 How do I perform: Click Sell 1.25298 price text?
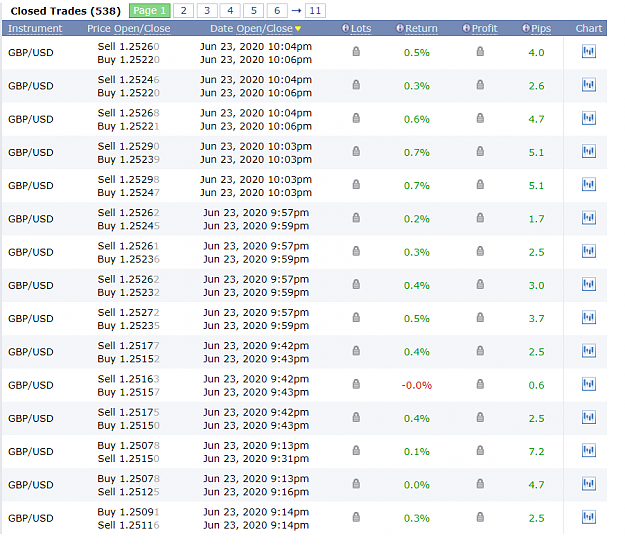pyautogui.click(x=128, y=179)
